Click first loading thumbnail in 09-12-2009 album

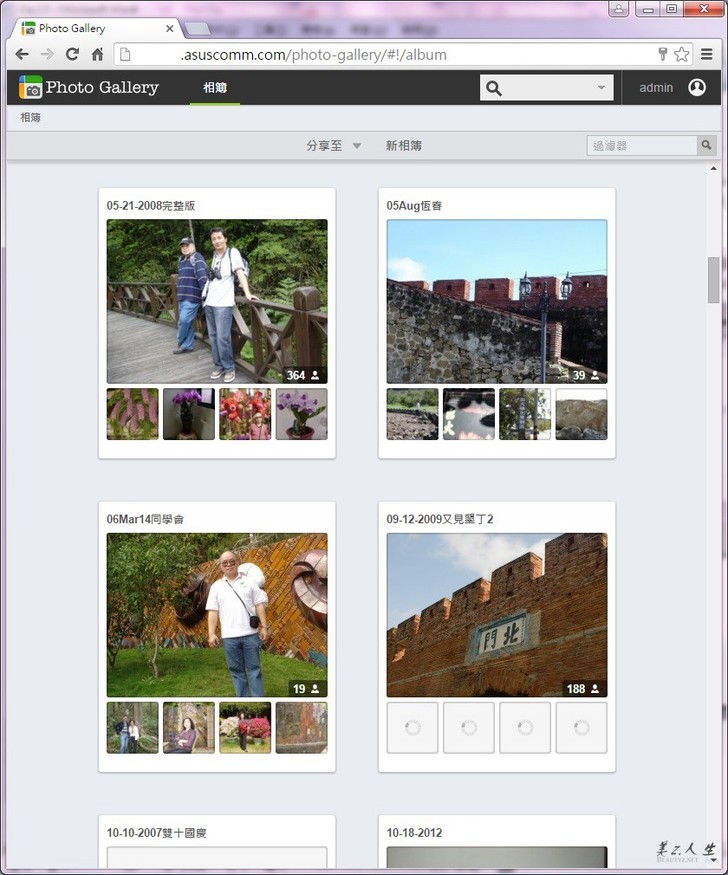(412, 728)
